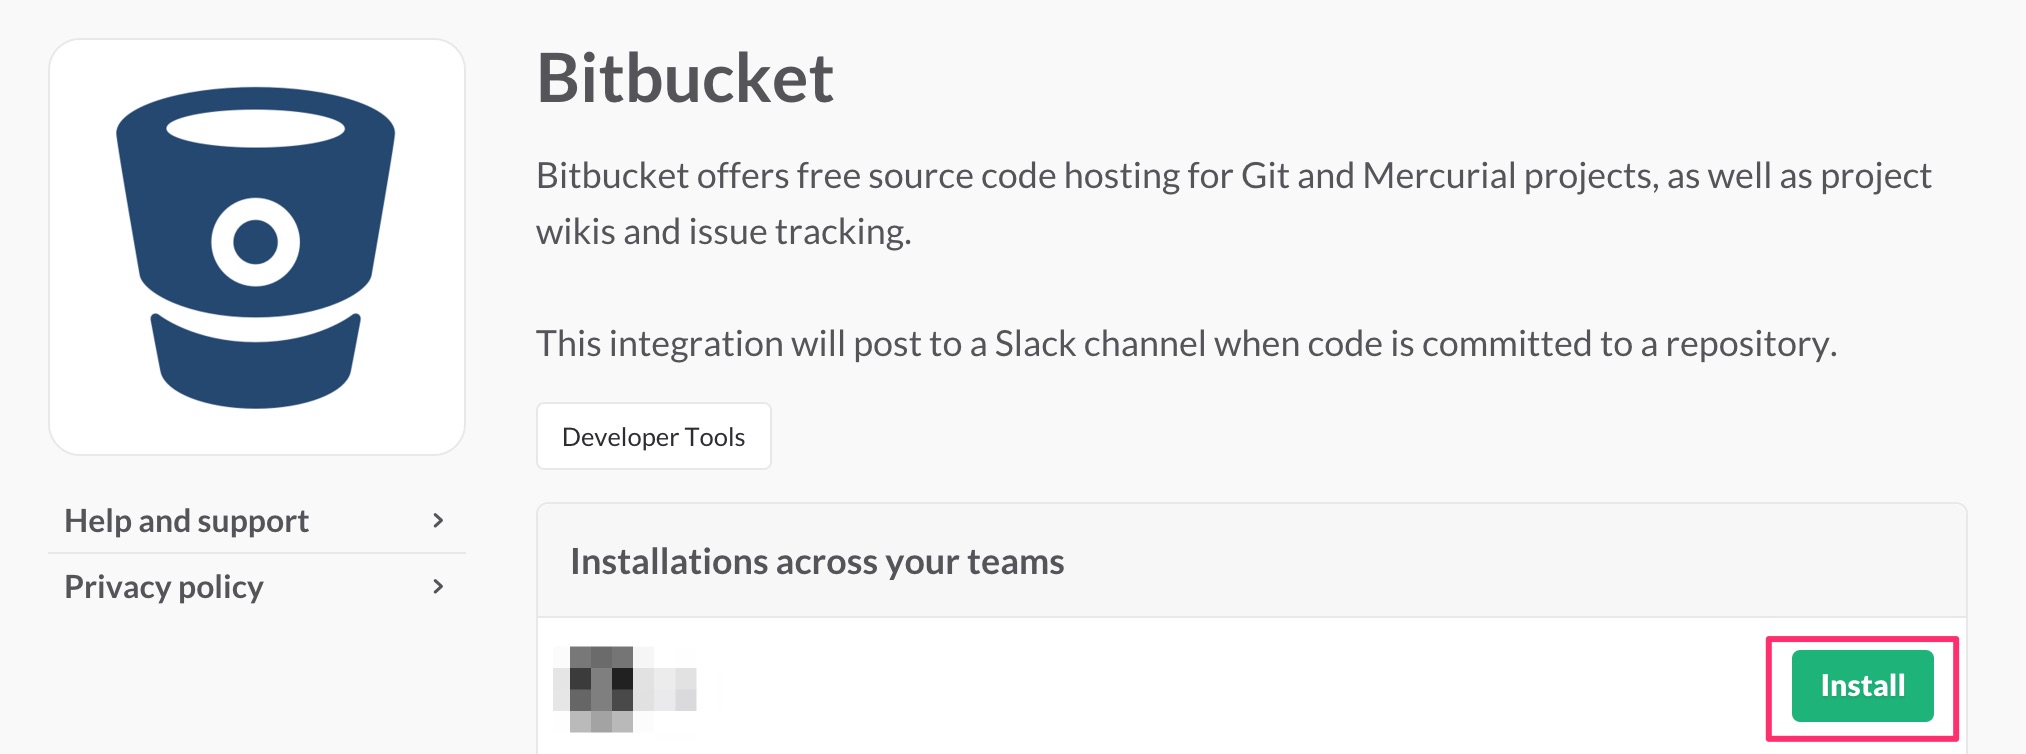Open the Privacy policy page
Screen dimensions: 2026x754
[x=163, y=587]
